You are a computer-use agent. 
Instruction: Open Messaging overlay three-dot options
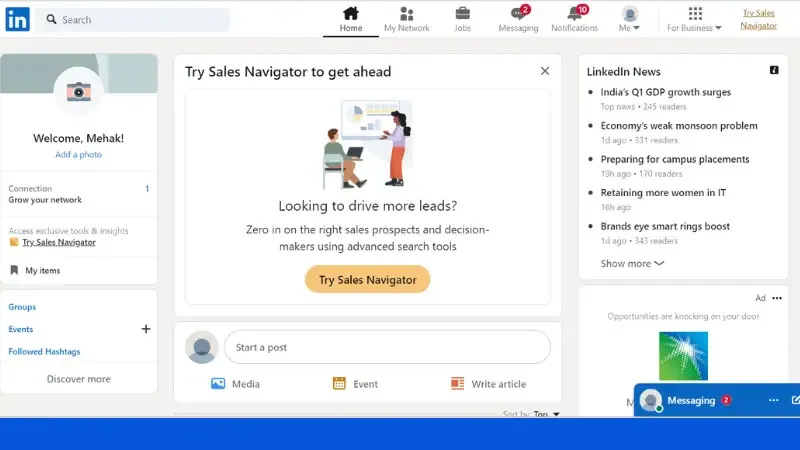tap(773, 400)
